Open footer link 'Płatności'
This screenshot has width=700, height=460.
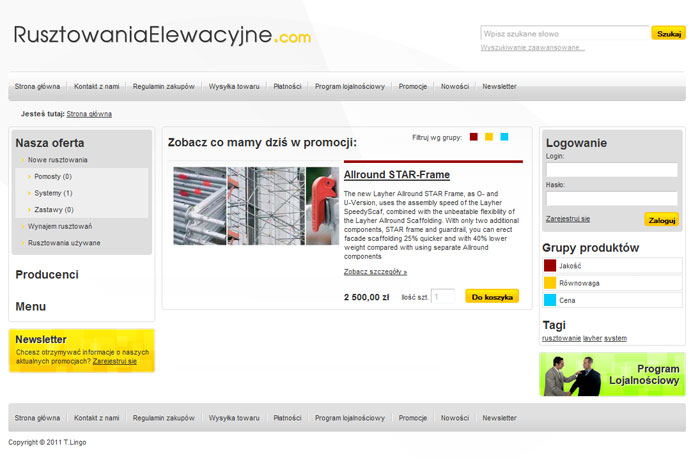coord(287,418)
